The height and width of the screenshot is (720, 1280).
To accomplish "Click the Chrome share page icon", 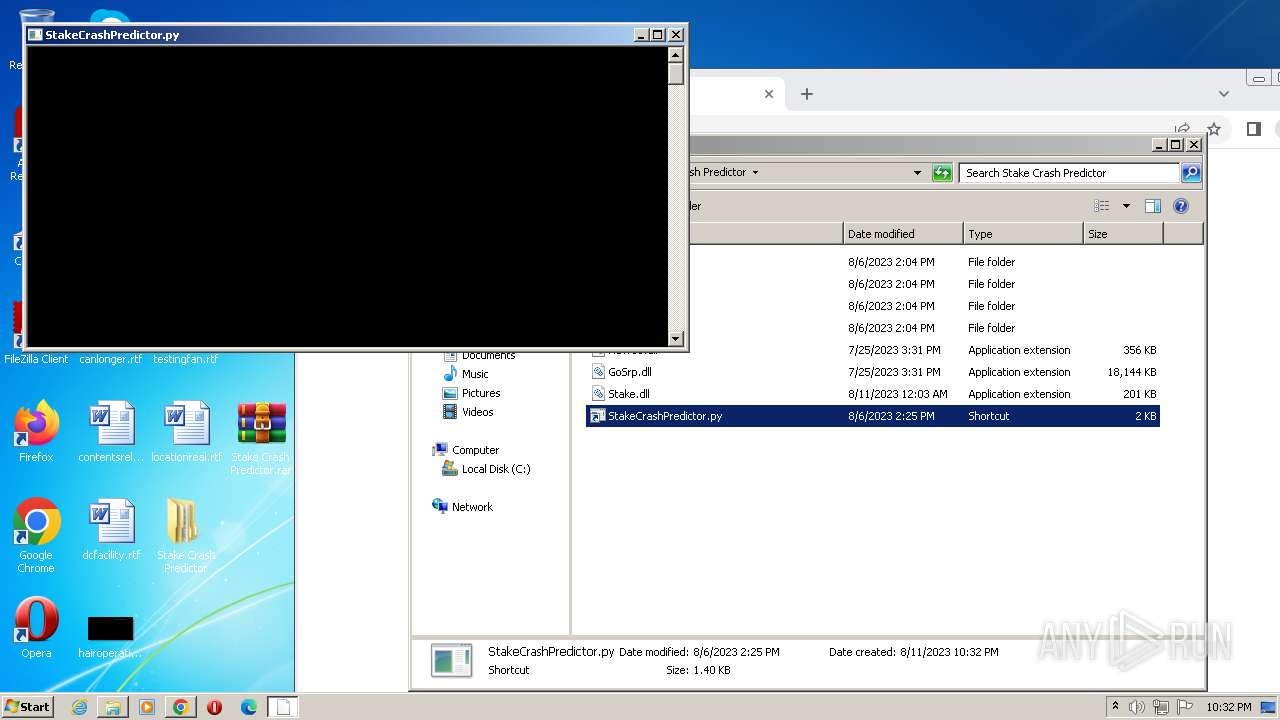I will coord(1182,129).
